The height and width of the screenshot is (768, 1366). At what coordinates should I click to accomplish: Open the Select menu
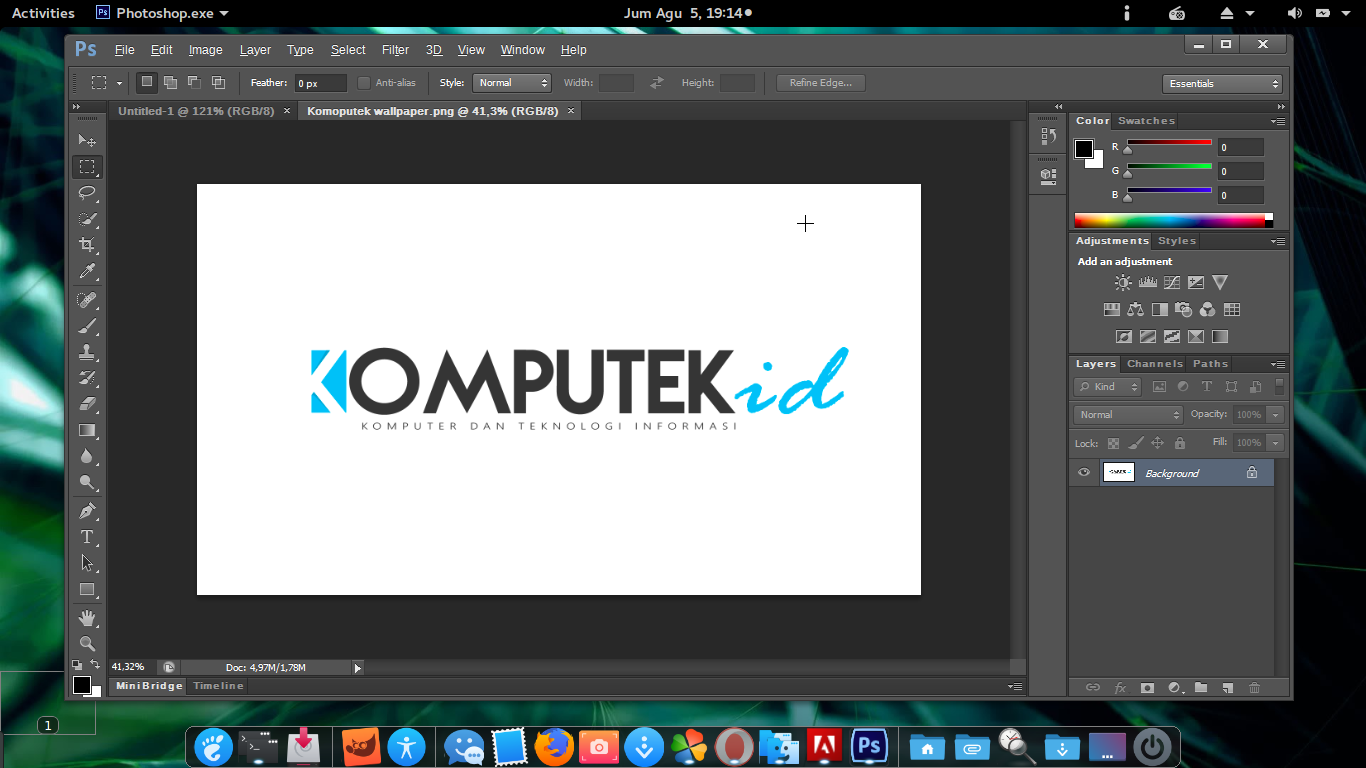click(348, 50)
